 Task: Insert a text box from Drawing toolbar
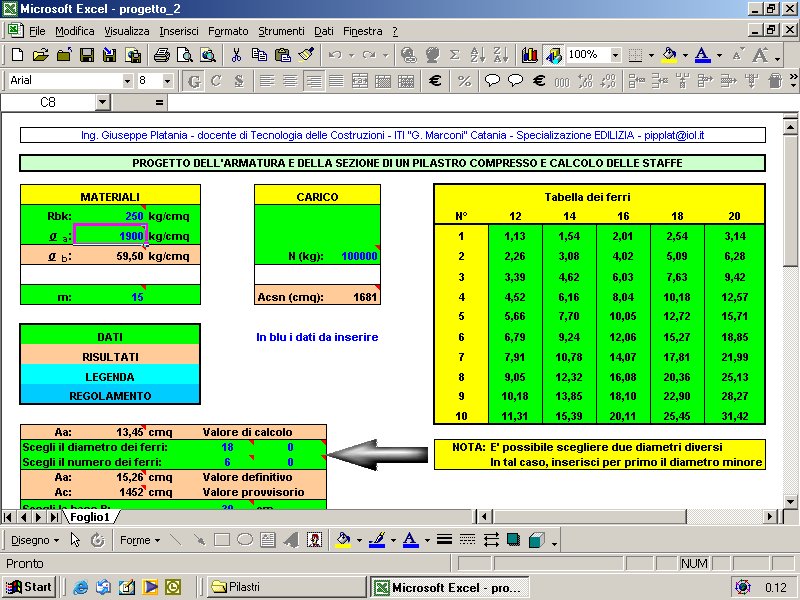tap(268, 540)
